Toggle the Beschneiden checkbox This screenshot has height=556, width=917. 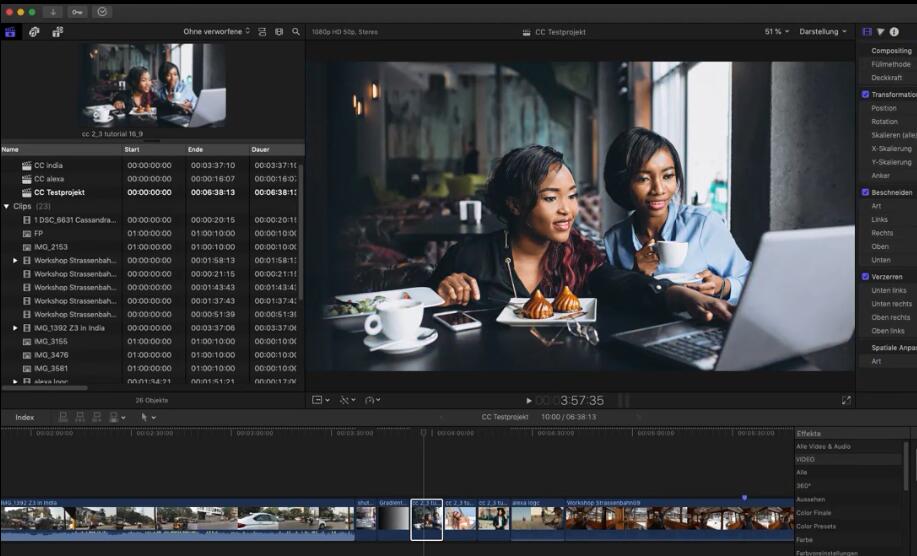coord(865,192)
